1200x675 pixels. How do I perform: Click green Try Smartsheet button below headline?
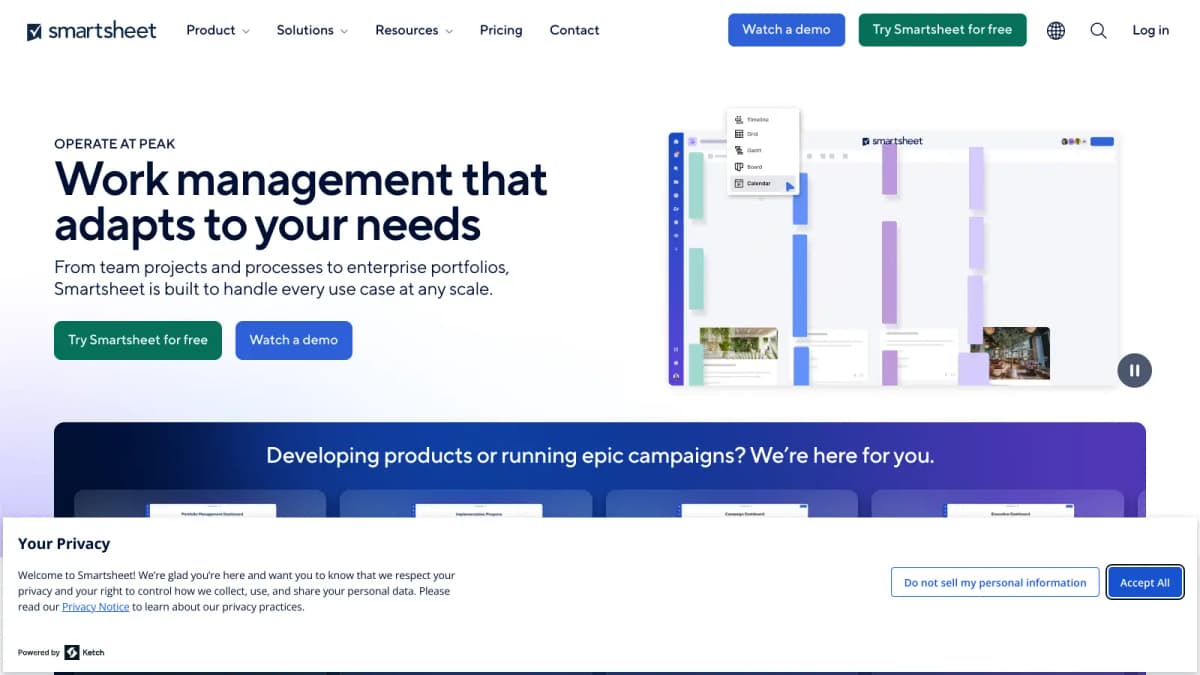tap(138, 340)
